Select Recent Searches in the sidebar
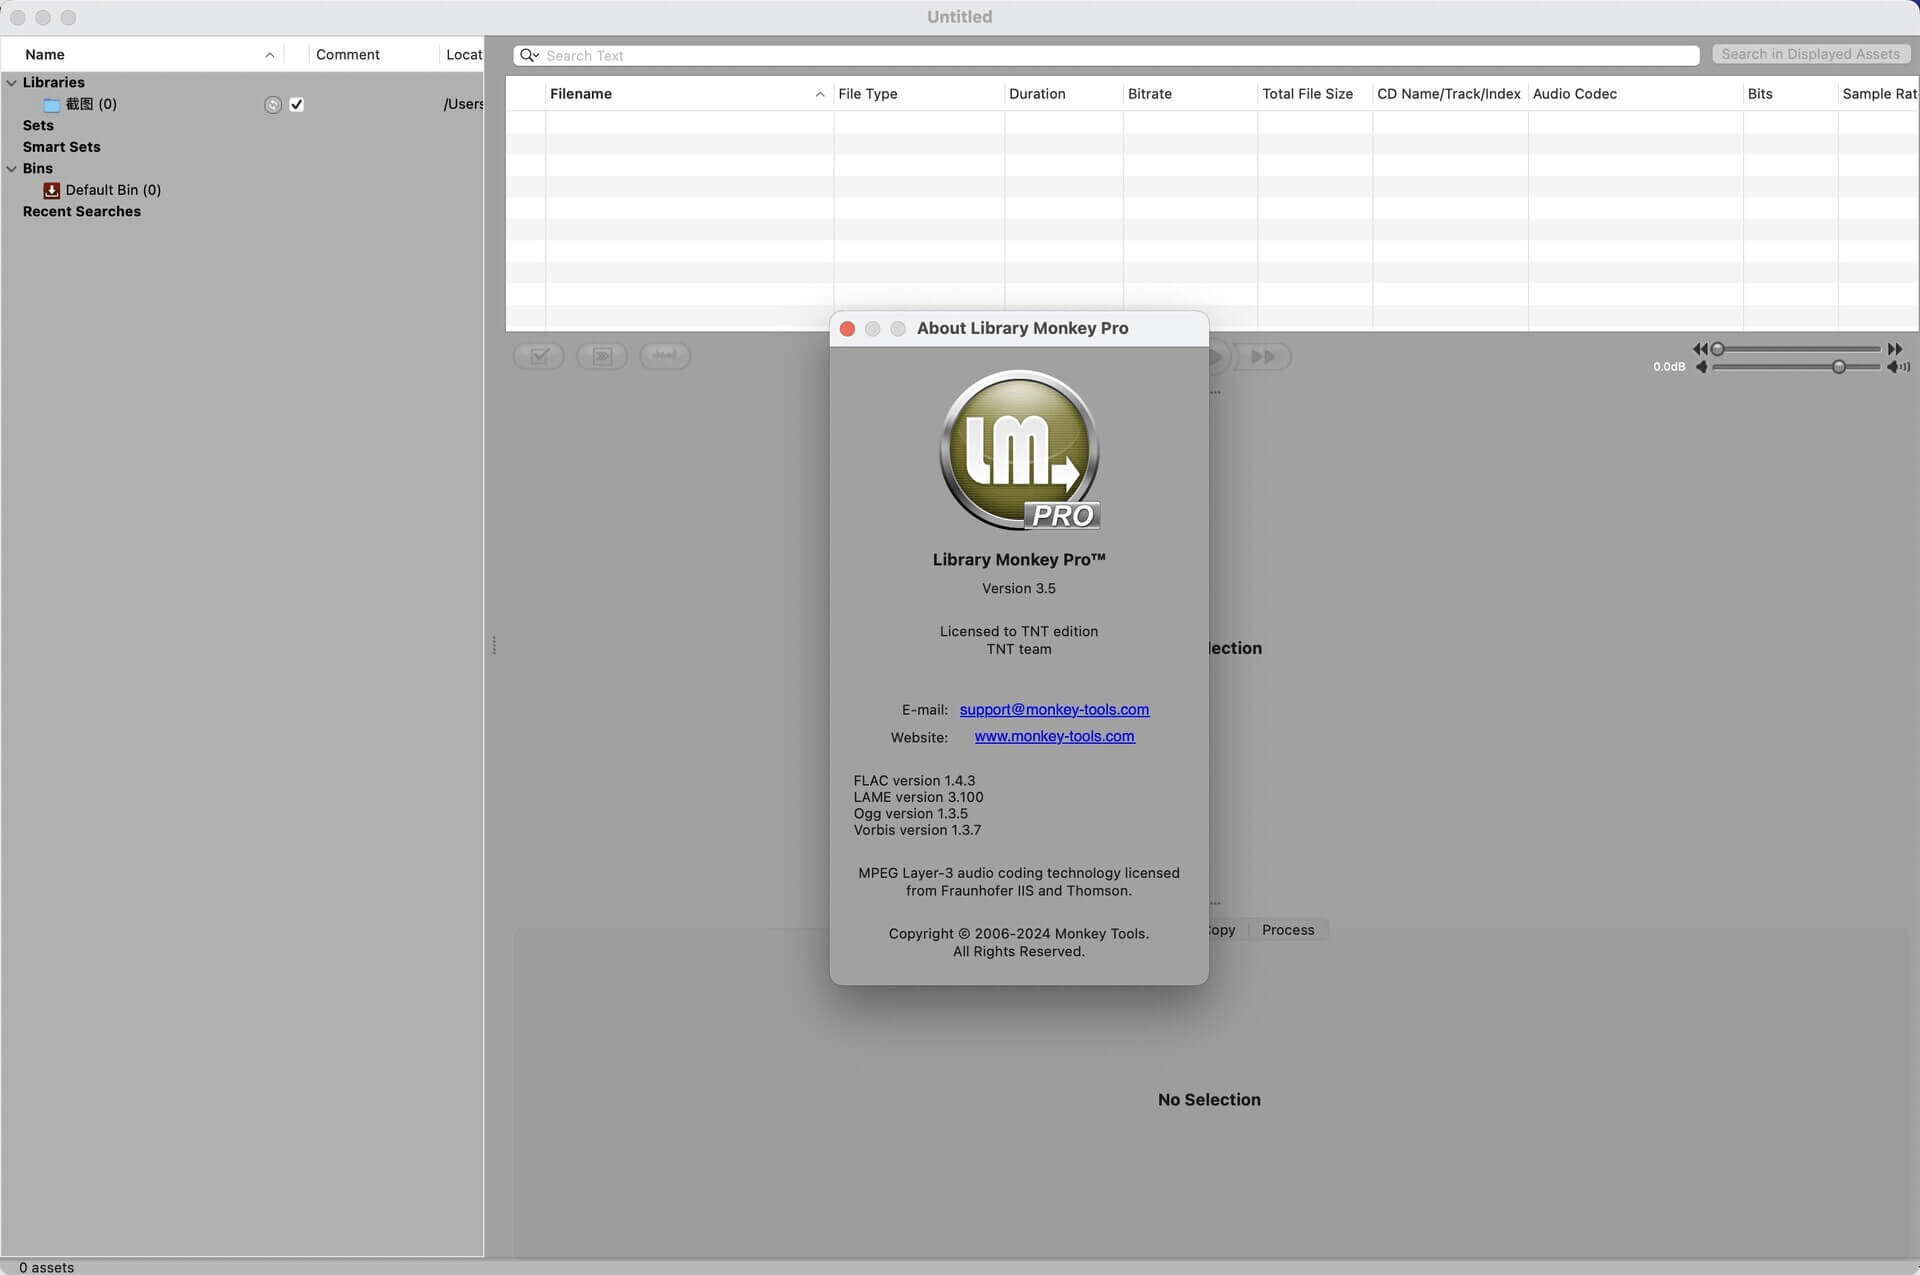The image size is (1920, 1275). (x=83, y=211)
